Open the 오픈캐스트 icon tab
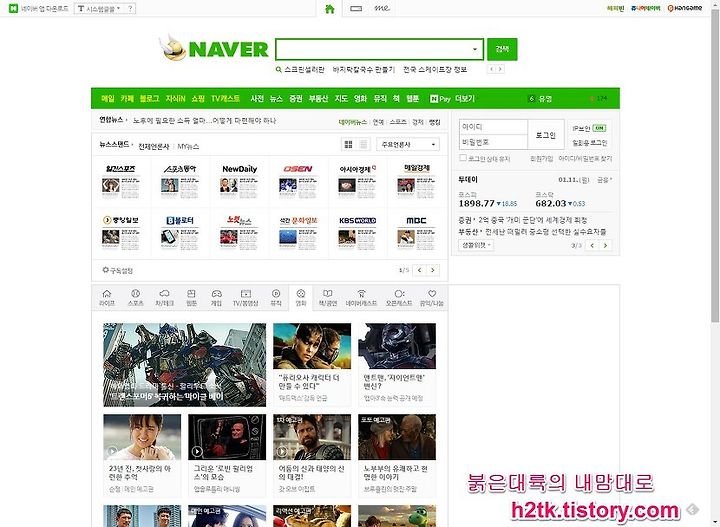Image resolution: width=720 pixels, height=527 pixels. [x=399, y=297]
